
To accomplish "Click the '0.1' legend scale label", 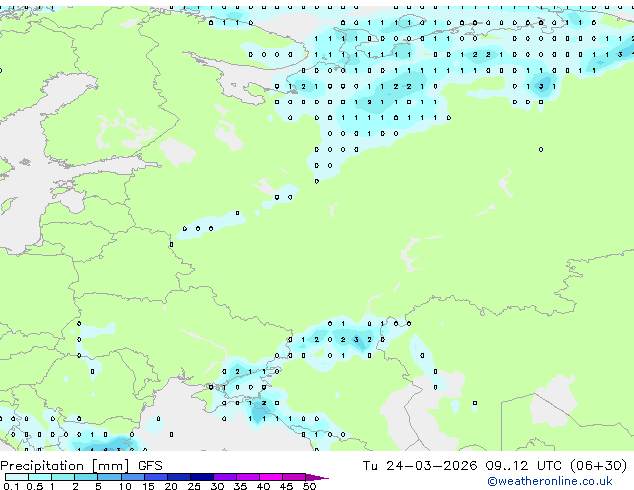I will (11, 486).
